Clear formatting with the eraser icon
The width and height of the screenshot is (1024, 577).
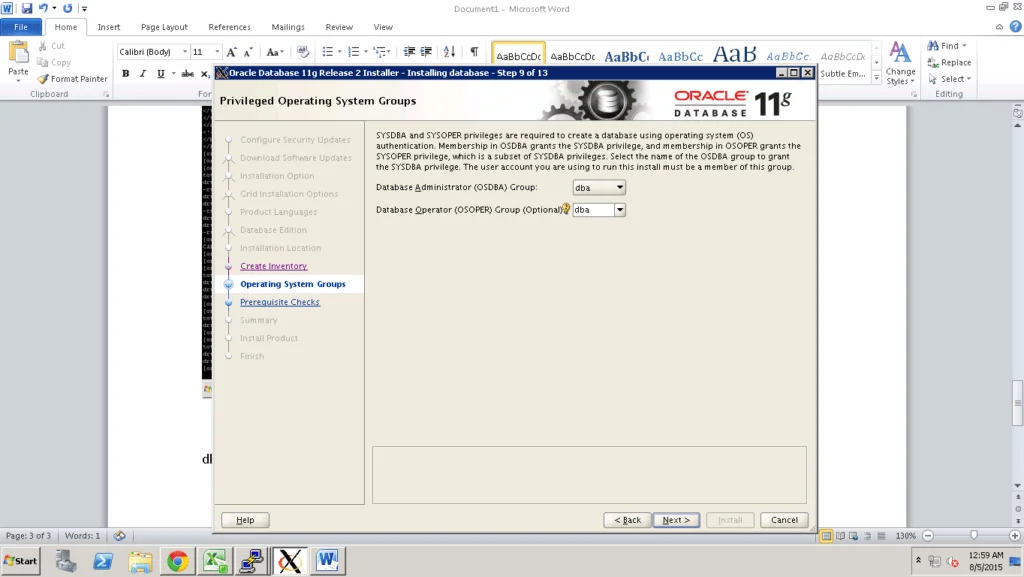pos(302,52)
